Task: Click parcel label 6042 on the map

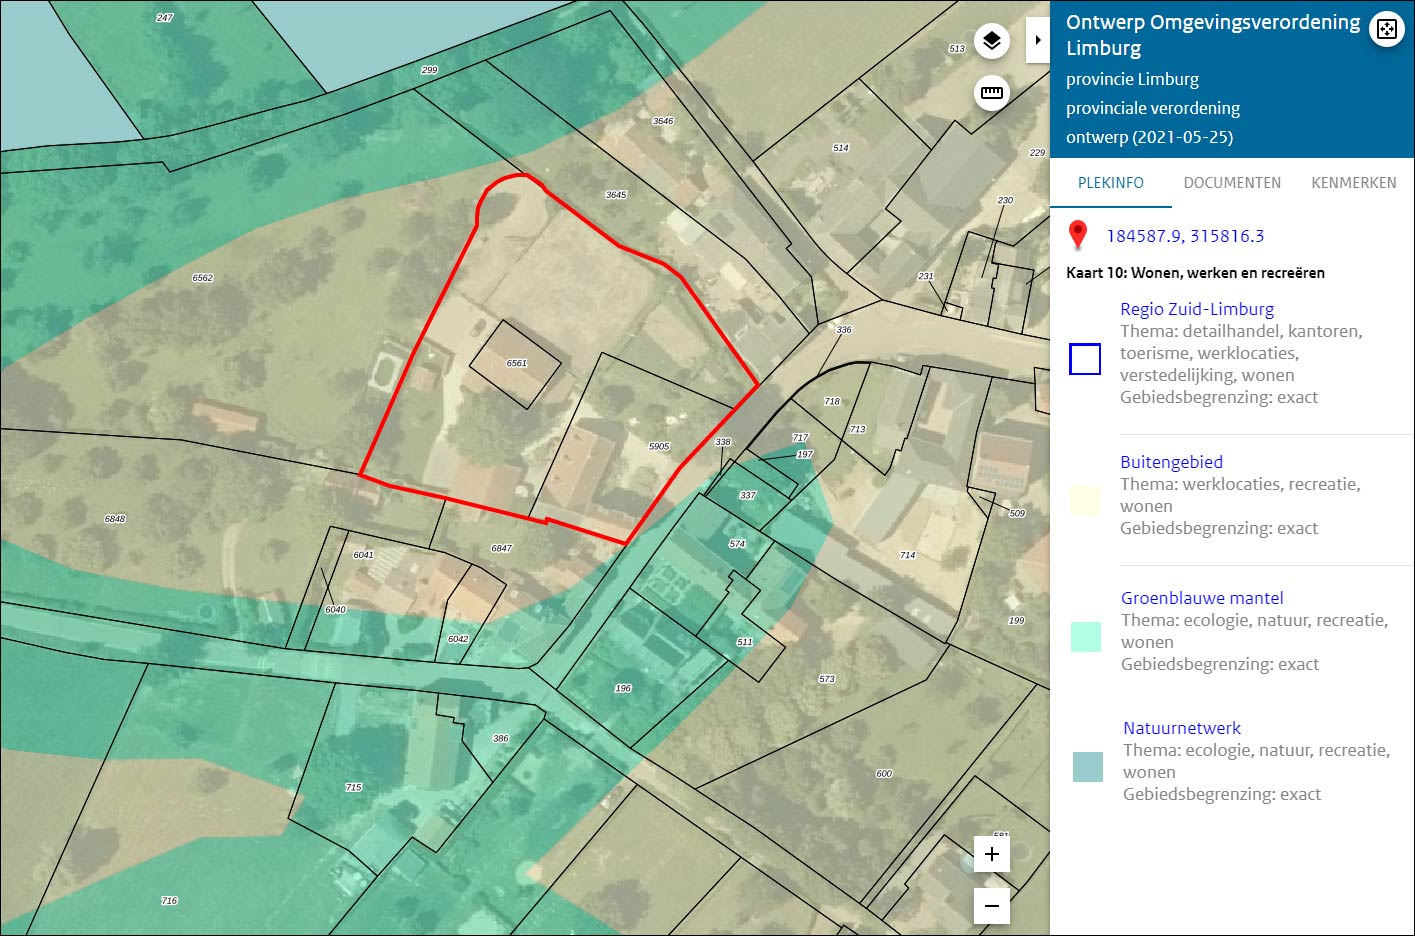Action: pyautogui.click(x=458, y=639)
